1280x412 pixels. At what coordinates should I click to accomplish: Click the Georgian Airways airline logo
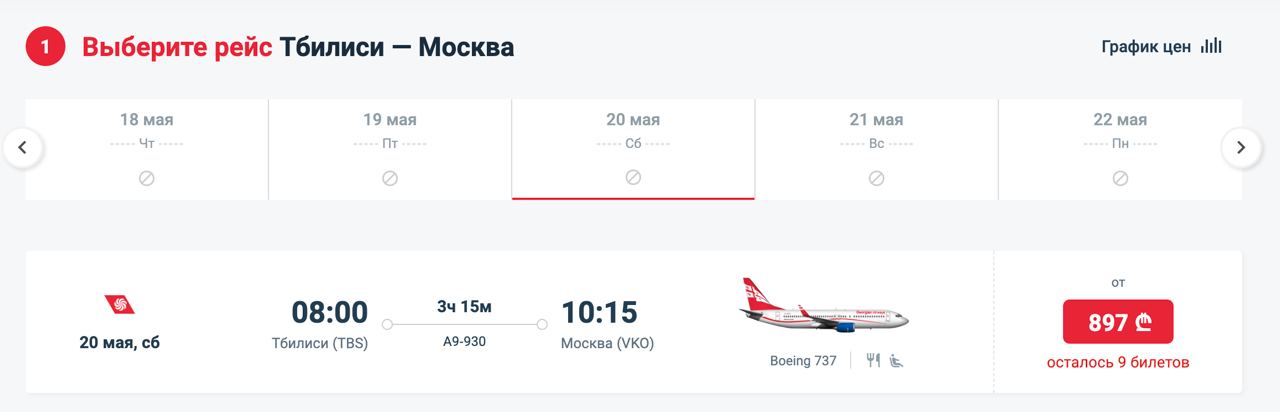[119, 305]
